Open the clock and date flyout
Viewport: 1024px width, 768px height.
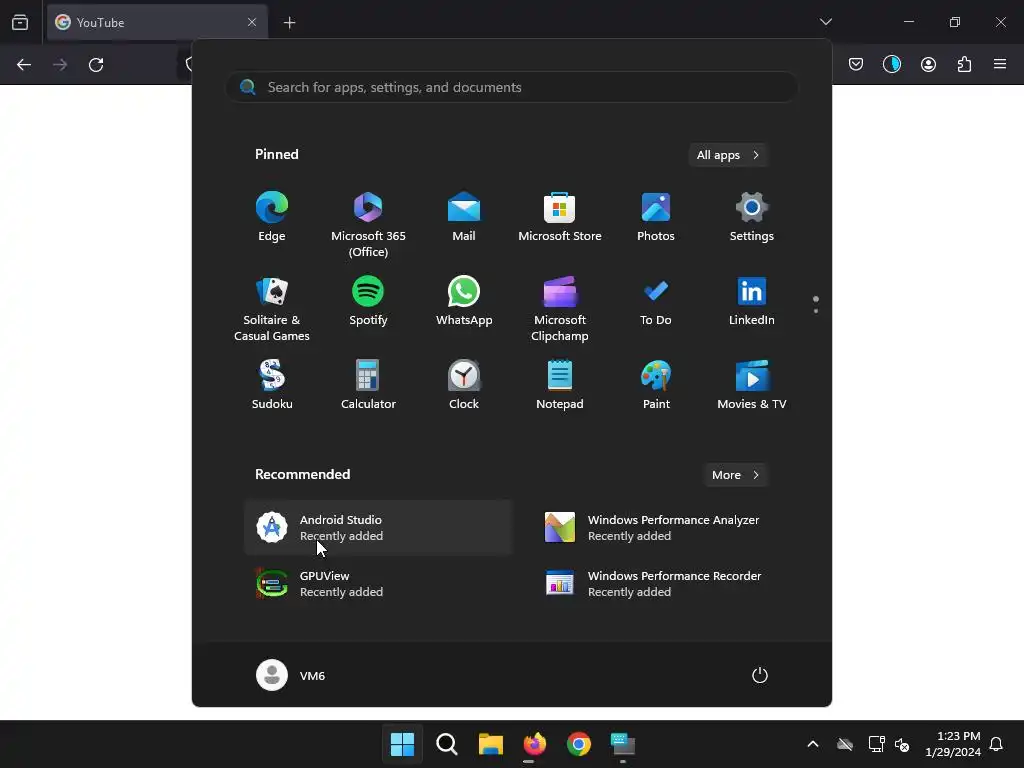(x=953, y=744)
